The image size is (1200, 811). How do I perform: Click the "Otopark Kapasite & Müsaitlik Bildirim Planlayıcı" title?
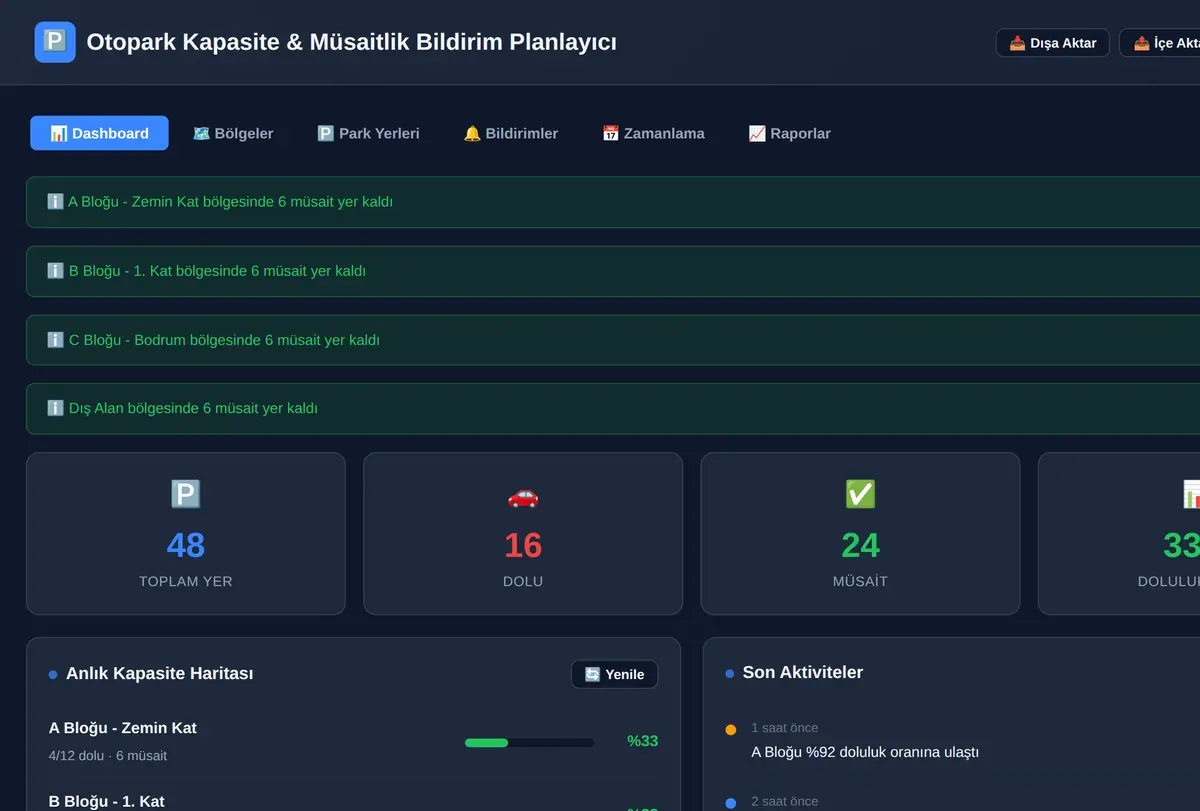[x=352, y=42]
